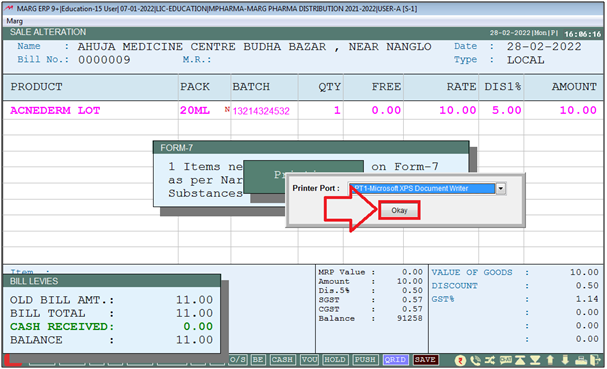Click the CGST value 0.57

[412, 309]
